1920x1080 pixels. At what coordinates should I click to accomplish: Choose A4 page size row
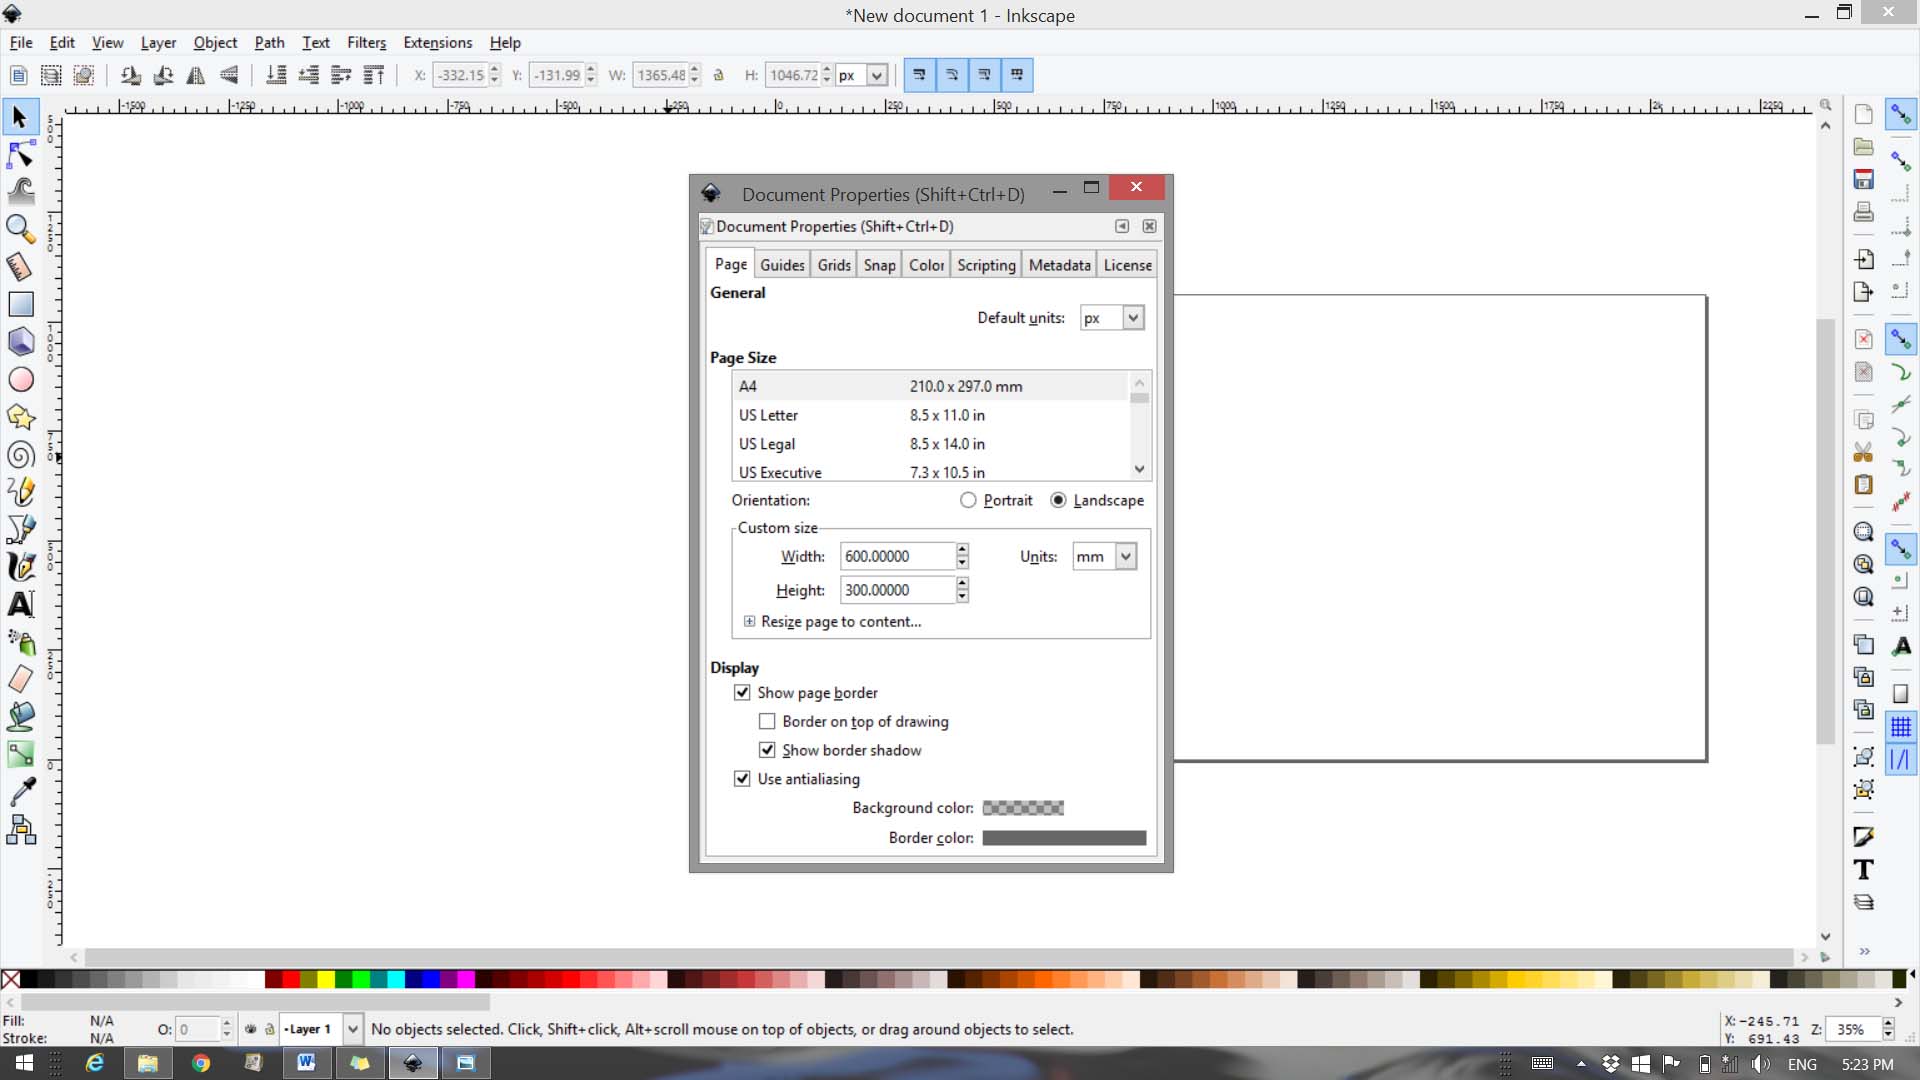(x=930, y=386)
